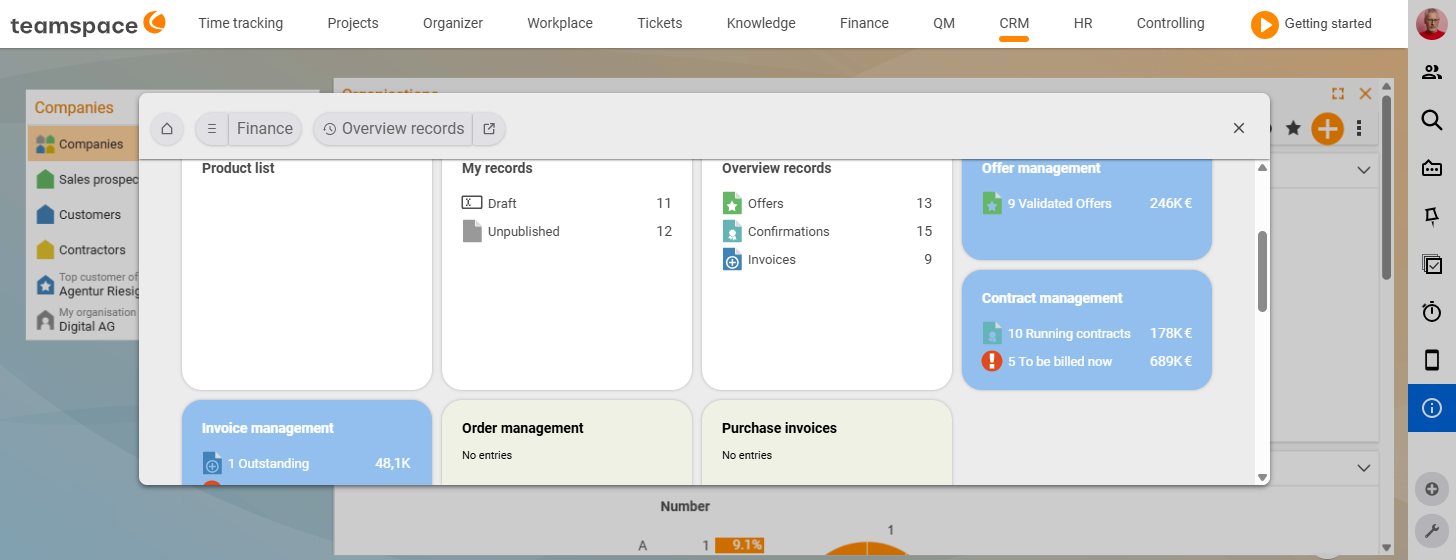
Task: Click Invoices in Overview records
Action: pyautogui.click(x=827, y=259)
